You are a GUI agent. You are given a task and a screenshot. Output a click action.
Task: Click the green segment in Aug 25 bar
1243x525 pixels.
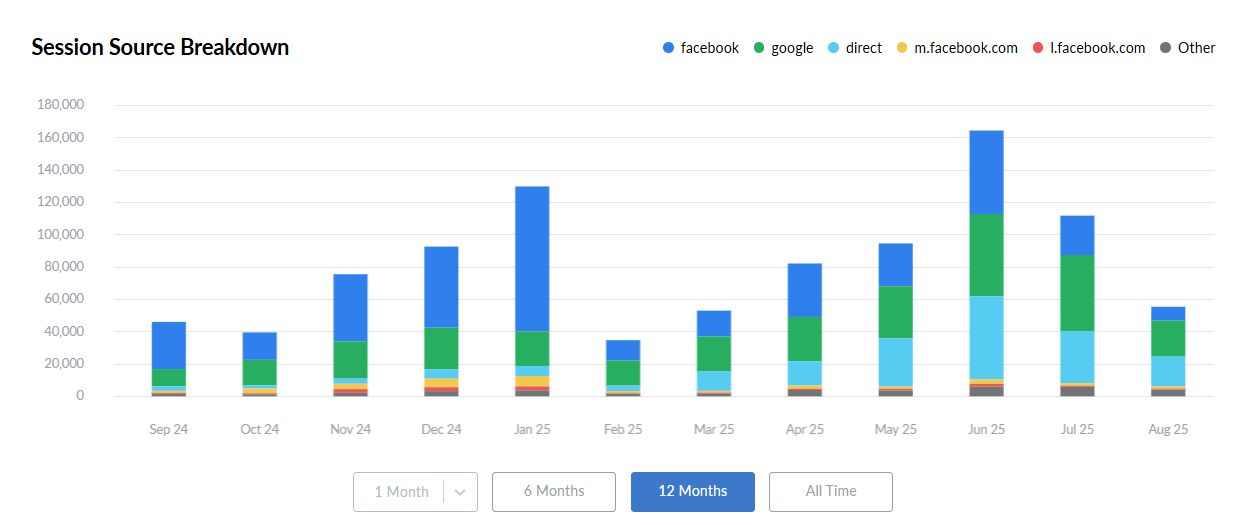[x=1167, y=338]
